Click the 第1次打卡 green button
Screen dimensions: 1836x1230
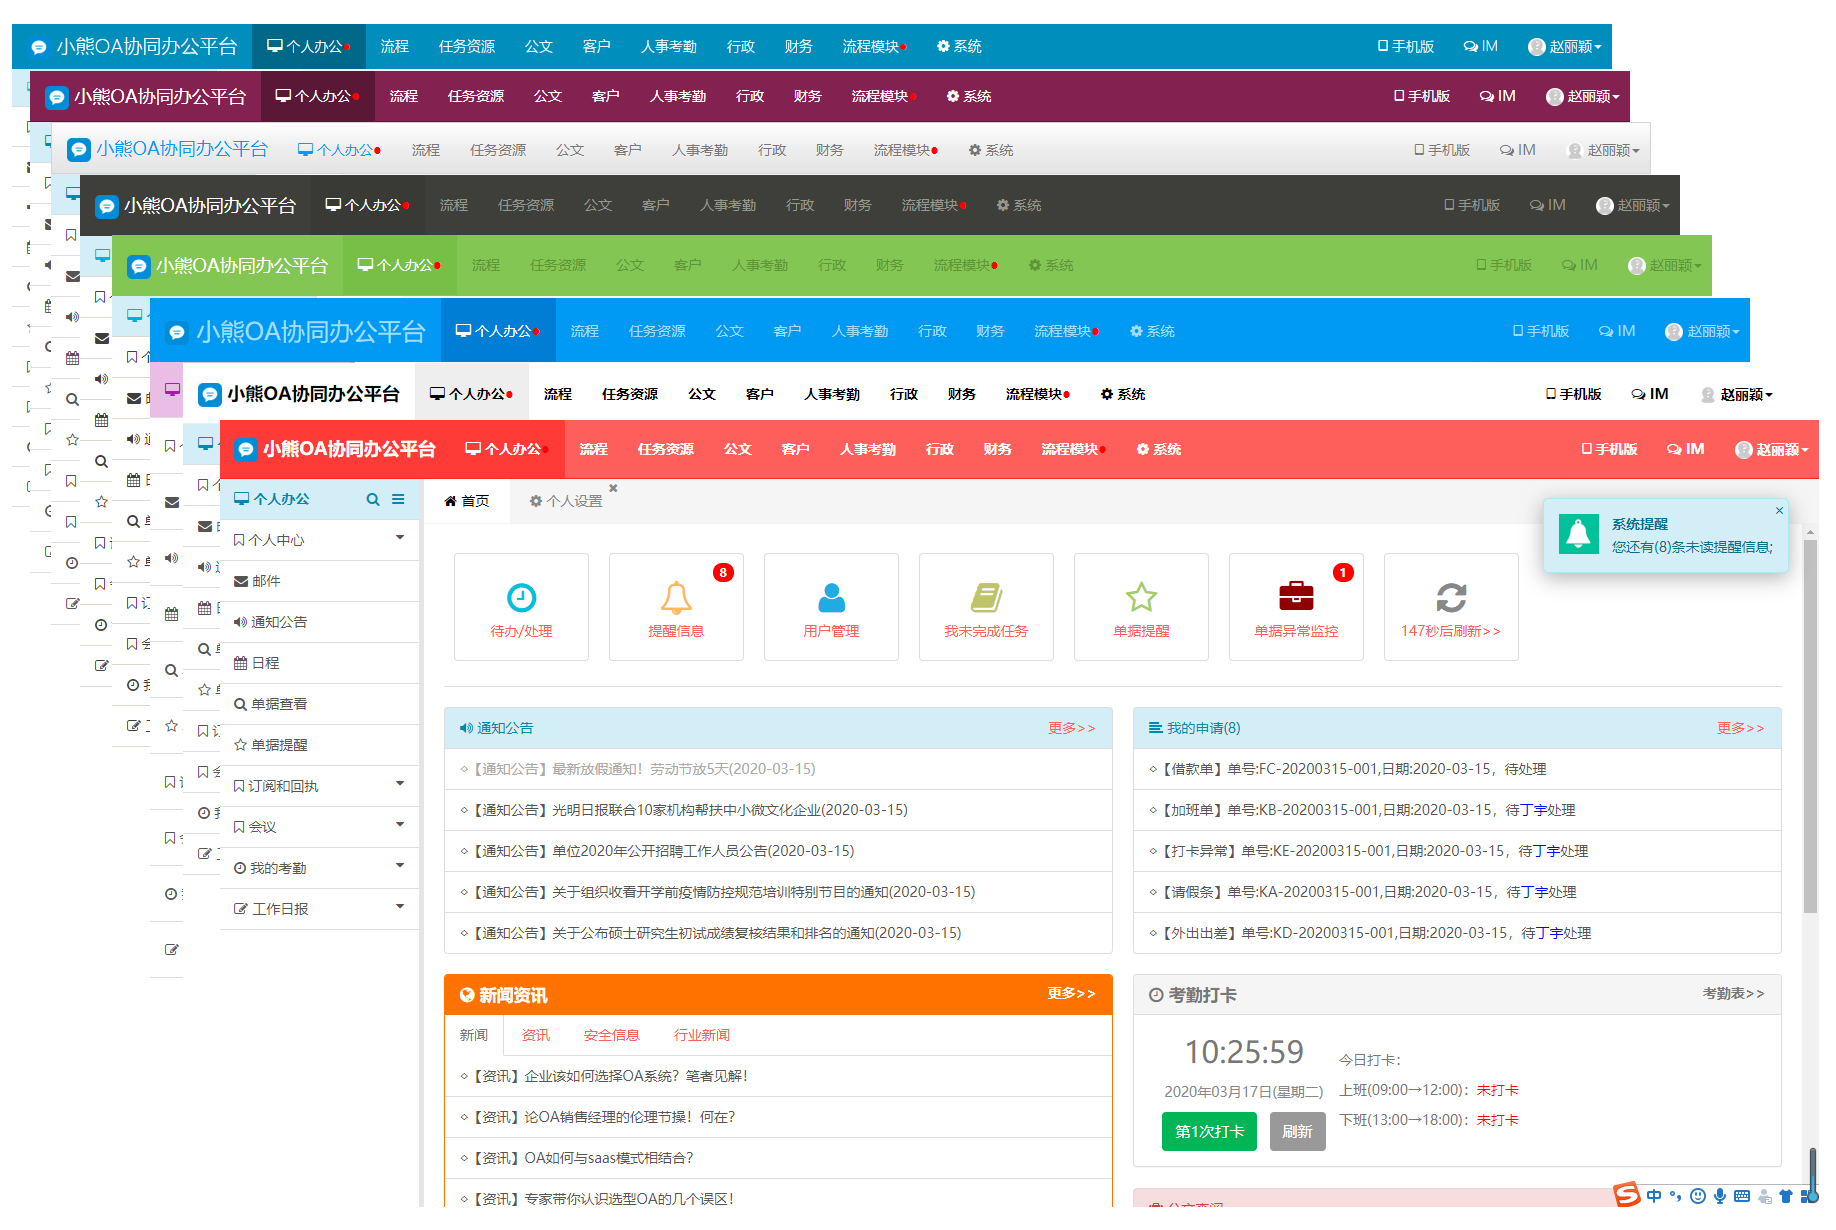point(1209,1132)
